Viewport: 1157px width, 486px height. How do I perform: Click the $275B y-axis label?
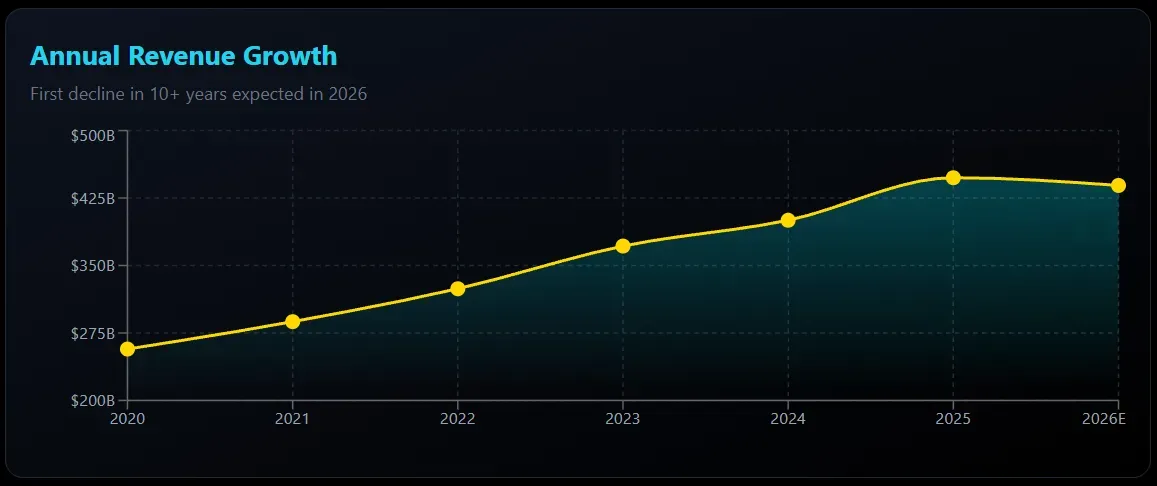pos(93,333)
